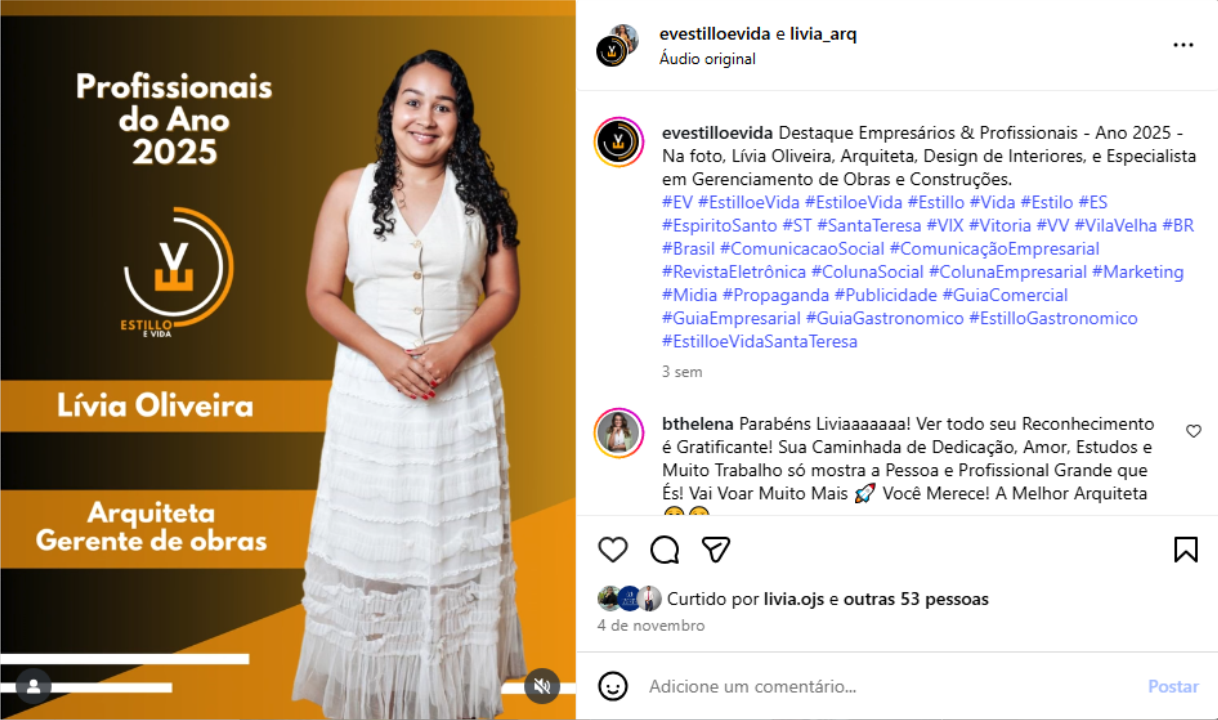Show tagged people on the video

point(33,686)
